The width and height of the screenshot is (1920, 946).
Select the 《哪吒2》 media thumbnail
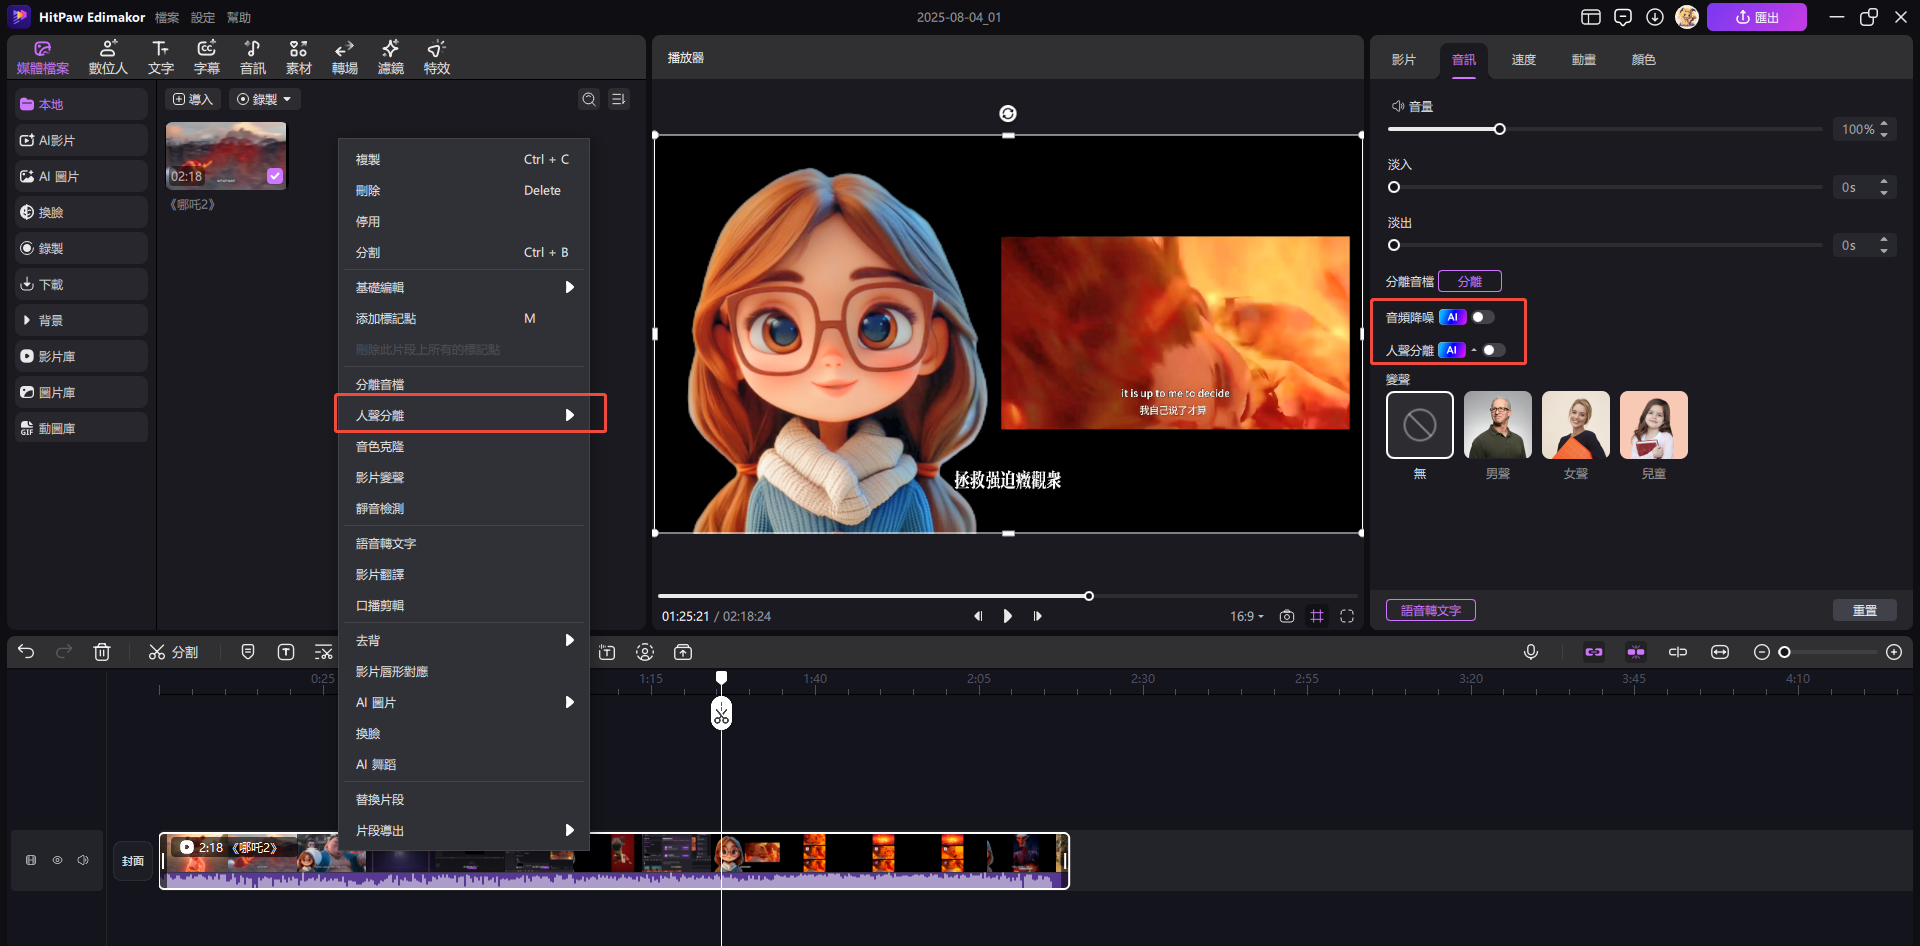tap(226, 155)
